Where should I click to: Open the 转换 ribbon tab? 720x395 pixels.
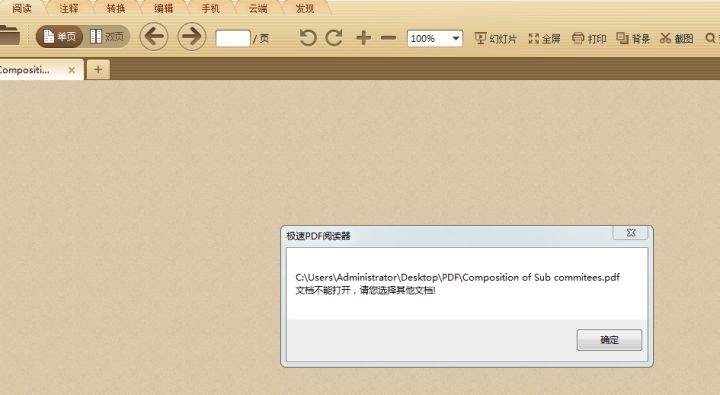tap(116, 8)
